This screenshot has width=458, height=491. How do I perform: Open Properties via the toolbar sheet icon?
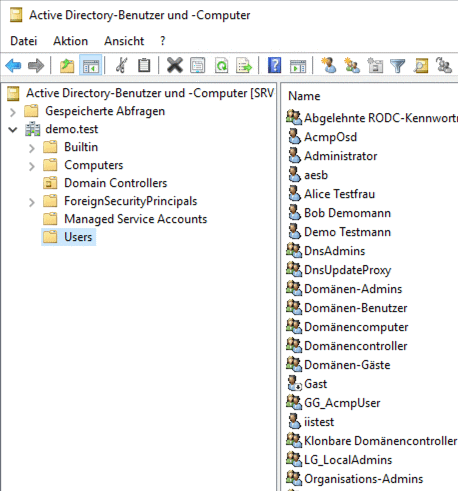pos(198,65)
